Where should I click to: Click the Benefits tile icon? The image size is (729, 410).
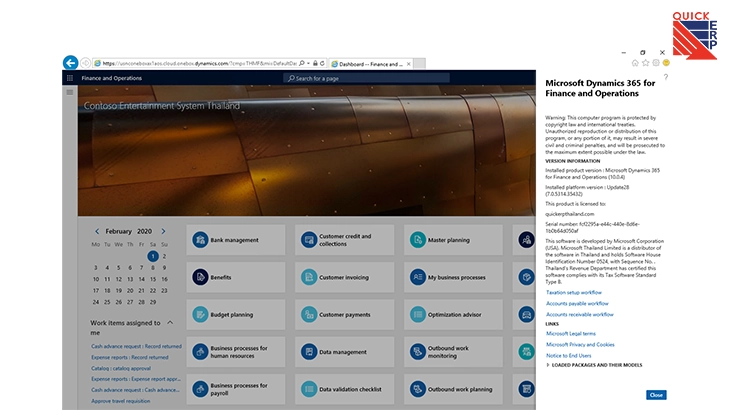coord(200,277)
